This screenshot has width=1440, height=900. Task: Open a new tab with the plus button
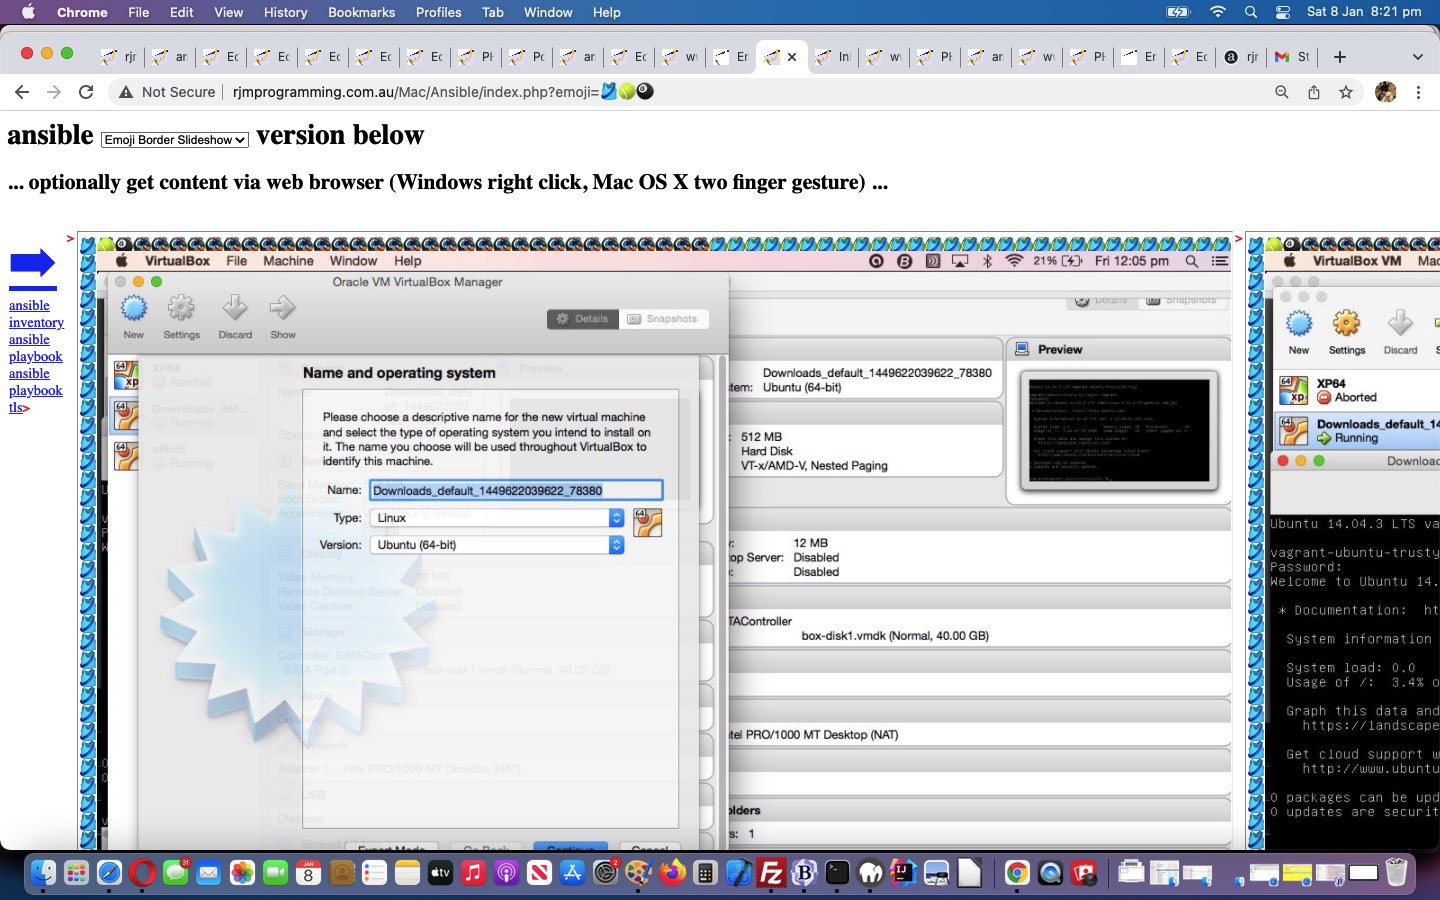click(x=1340, y=57)
